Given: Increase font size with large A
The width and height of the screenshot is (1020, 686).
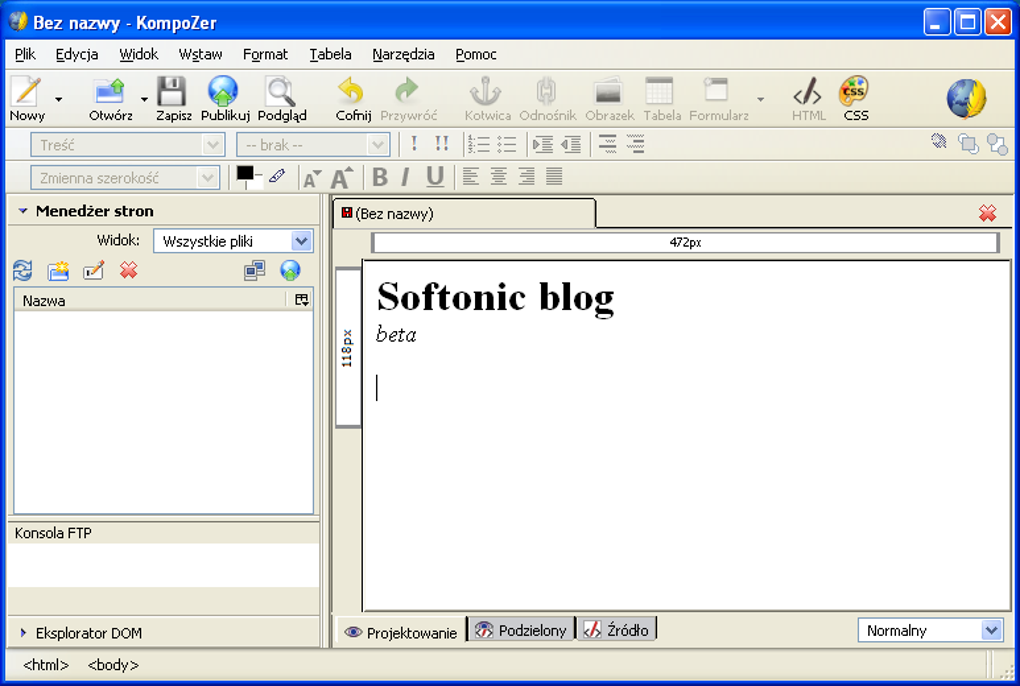Looking at the screenshot, I should [342, 177].
